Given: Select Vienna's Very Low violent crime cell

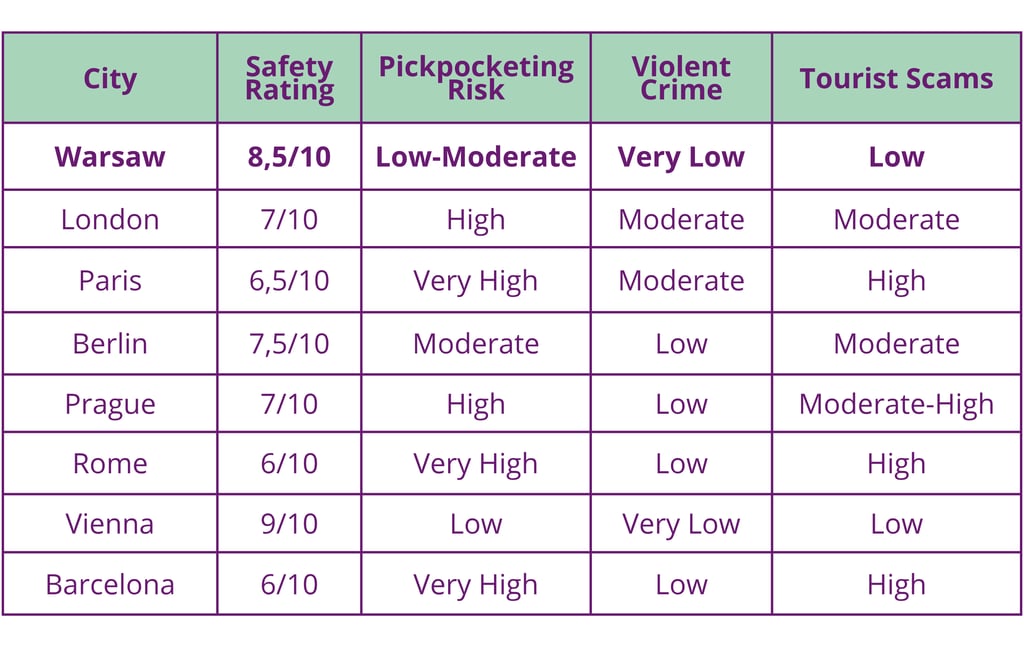Looking at the screenshot, I should pyautogui.click(x=681, y=524).
